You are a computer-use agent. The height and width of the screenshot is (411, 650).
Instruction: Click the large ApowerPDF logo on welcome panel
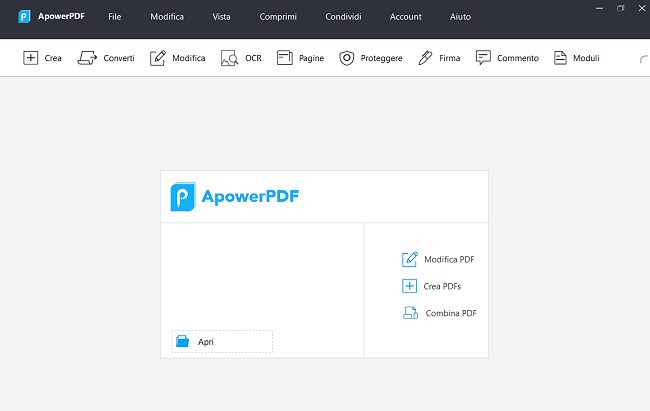[x=235, y=197]
